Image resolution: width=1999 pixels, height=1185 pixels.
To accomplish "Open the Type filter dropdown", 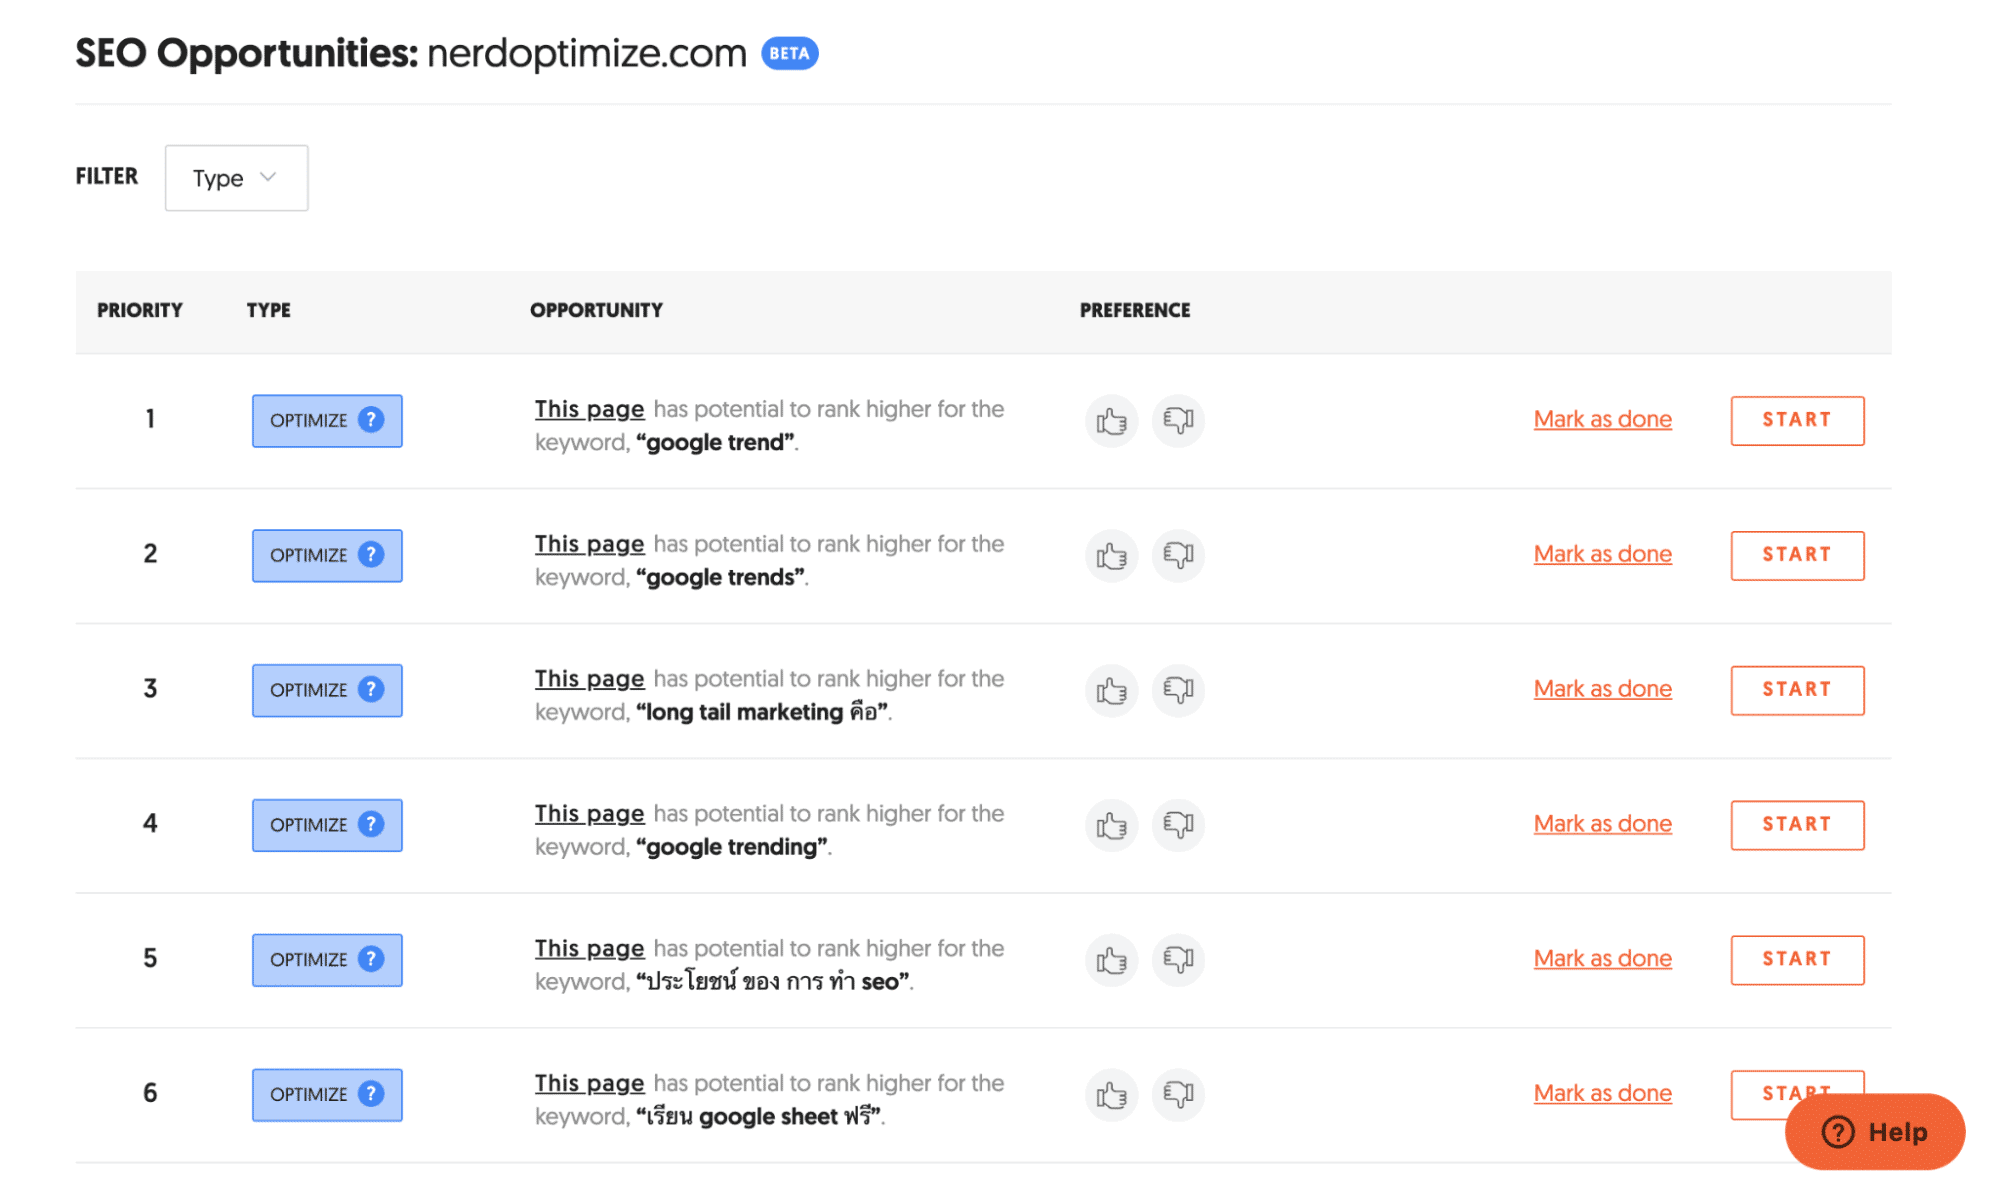I will (236, 178).
